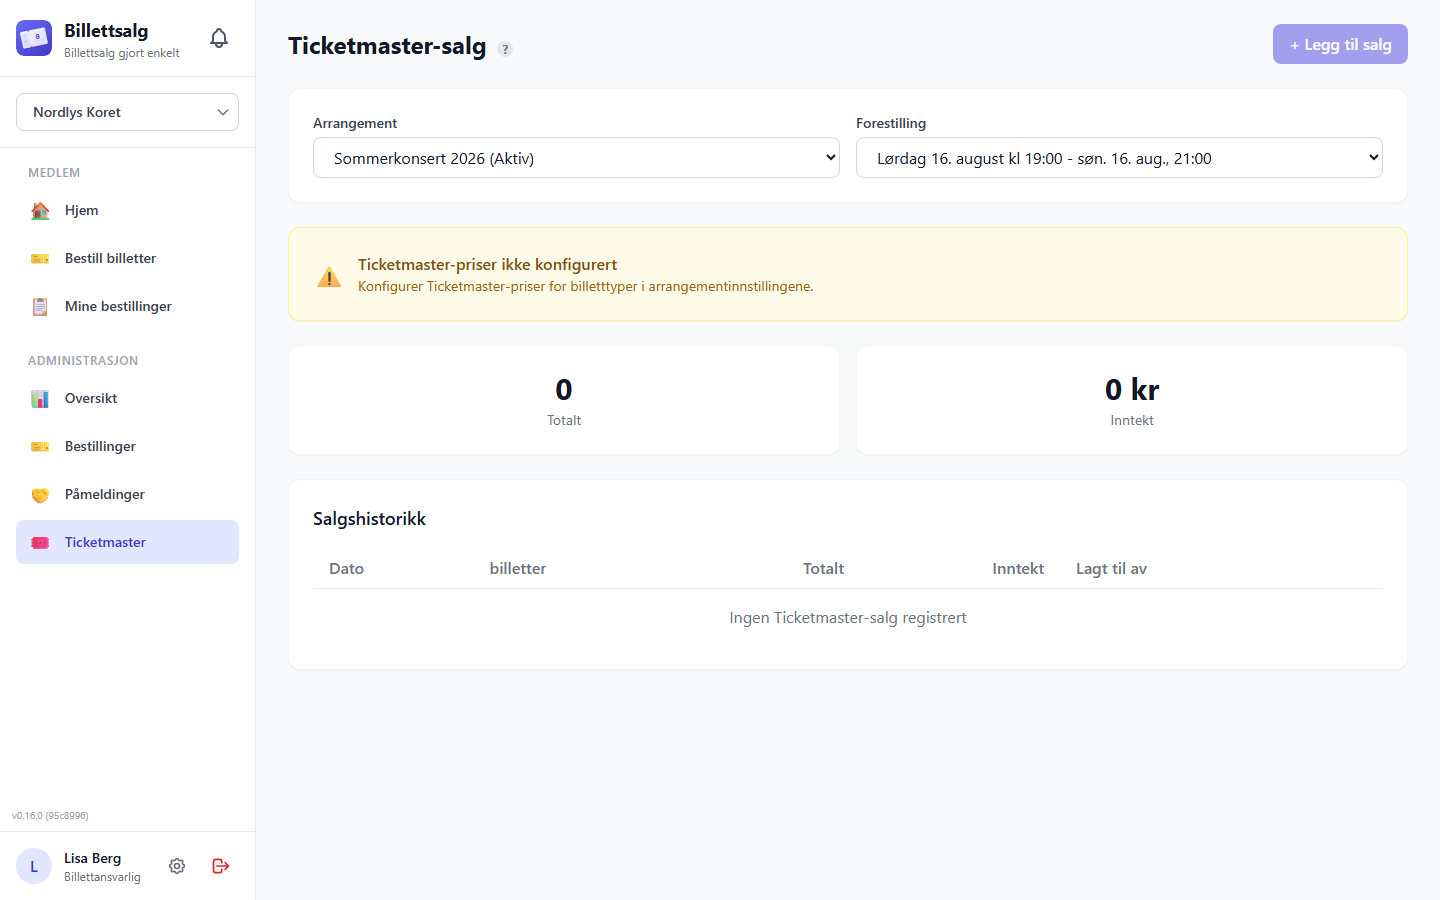Select the Ticketmaster menu item
The image size is (1440, 900).
[127, 542]
